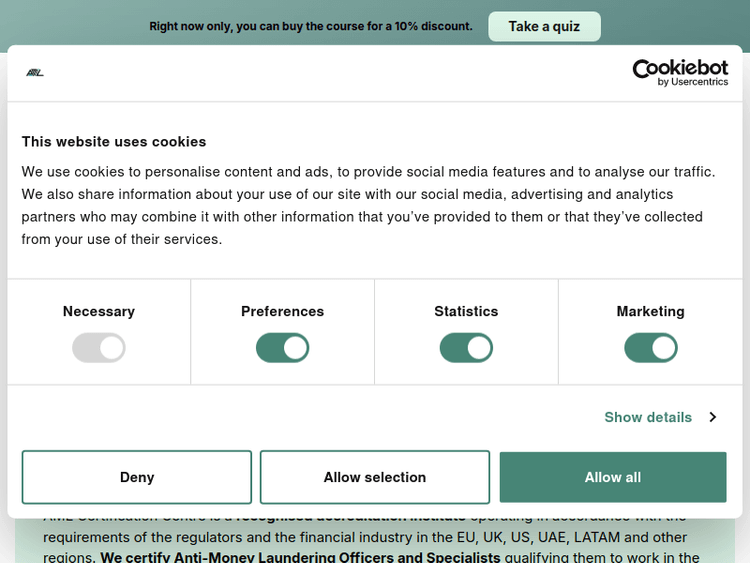The width and height of the screenshot is (750, 563).
Task: Click the AML logo in the cookie dialog
Action: (35, 73)
